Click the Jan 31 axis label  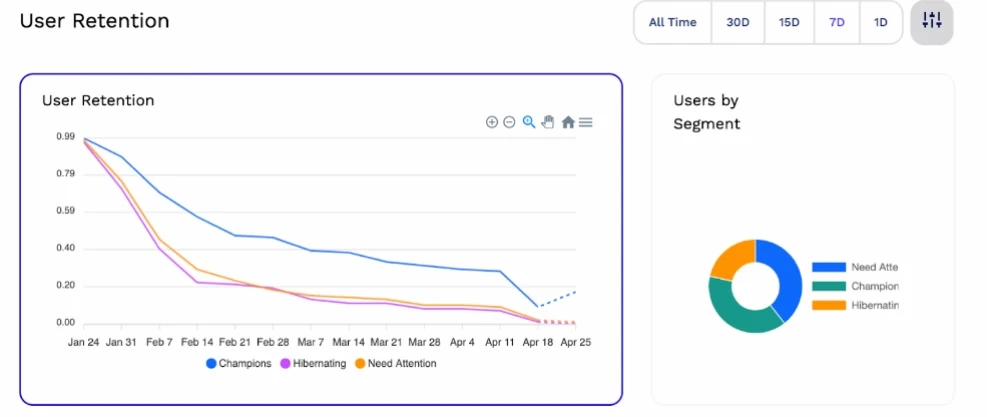121,343
